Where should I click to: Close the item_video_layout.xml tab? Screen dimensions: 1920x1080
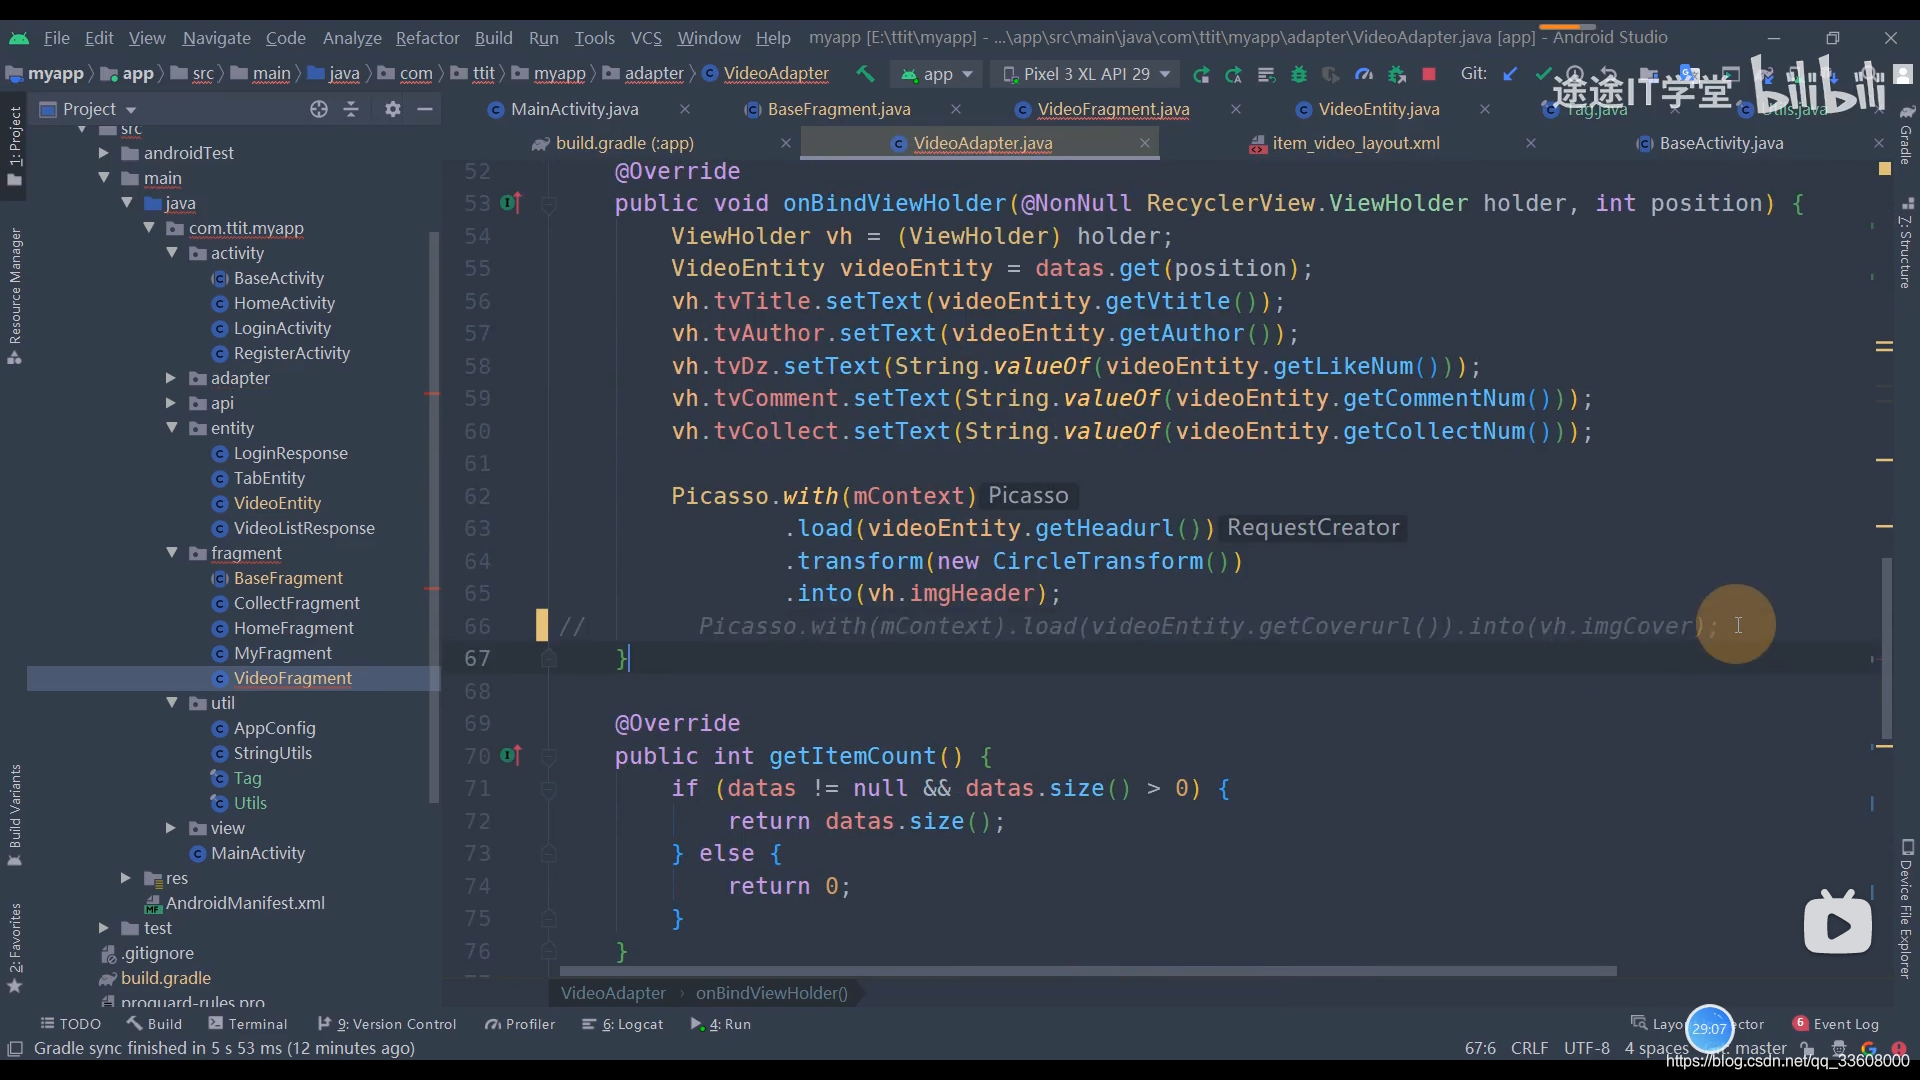pyautogui.click(x=1531, y=143)
